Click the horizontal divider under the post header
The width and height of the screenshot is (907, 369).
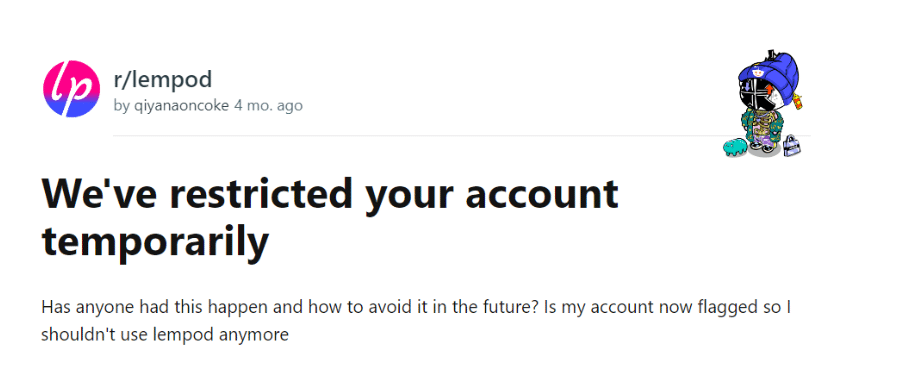tap(462, 136)
